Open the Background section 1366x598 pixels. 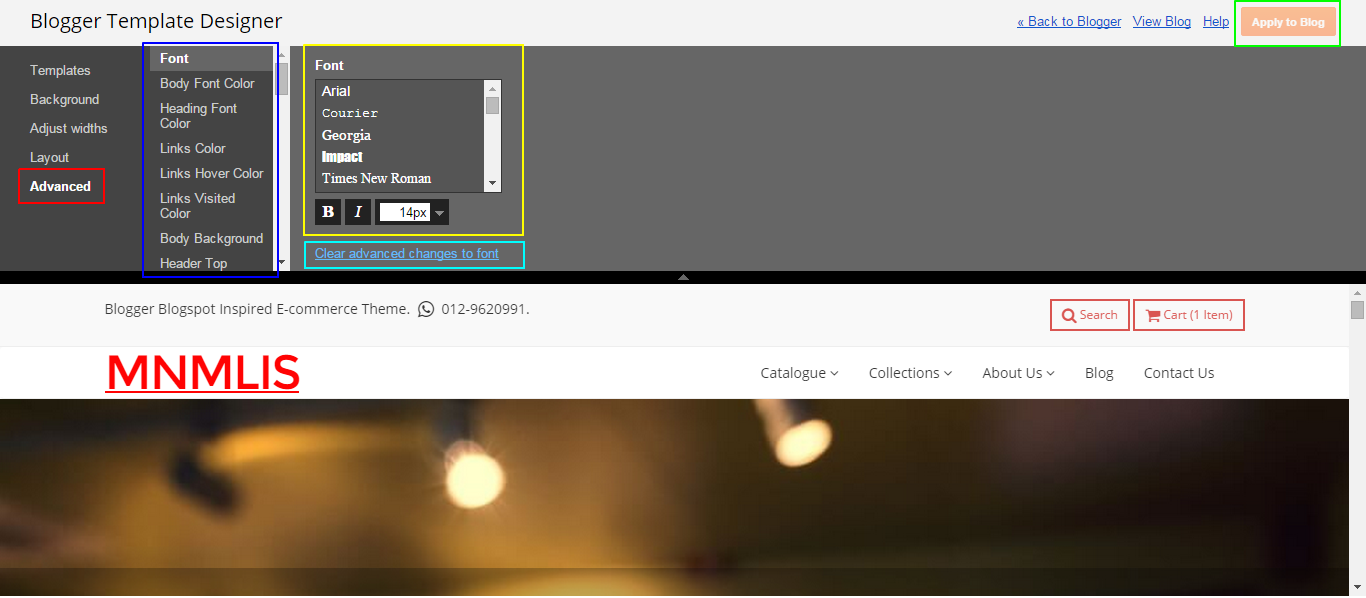coord(64,99)
